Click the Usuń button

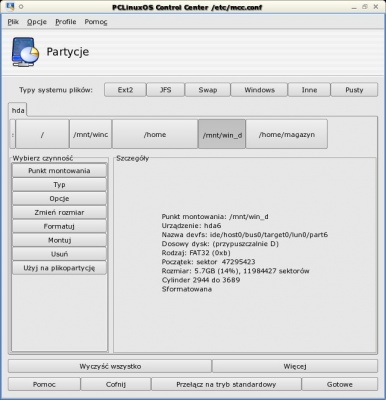[59, 254]
